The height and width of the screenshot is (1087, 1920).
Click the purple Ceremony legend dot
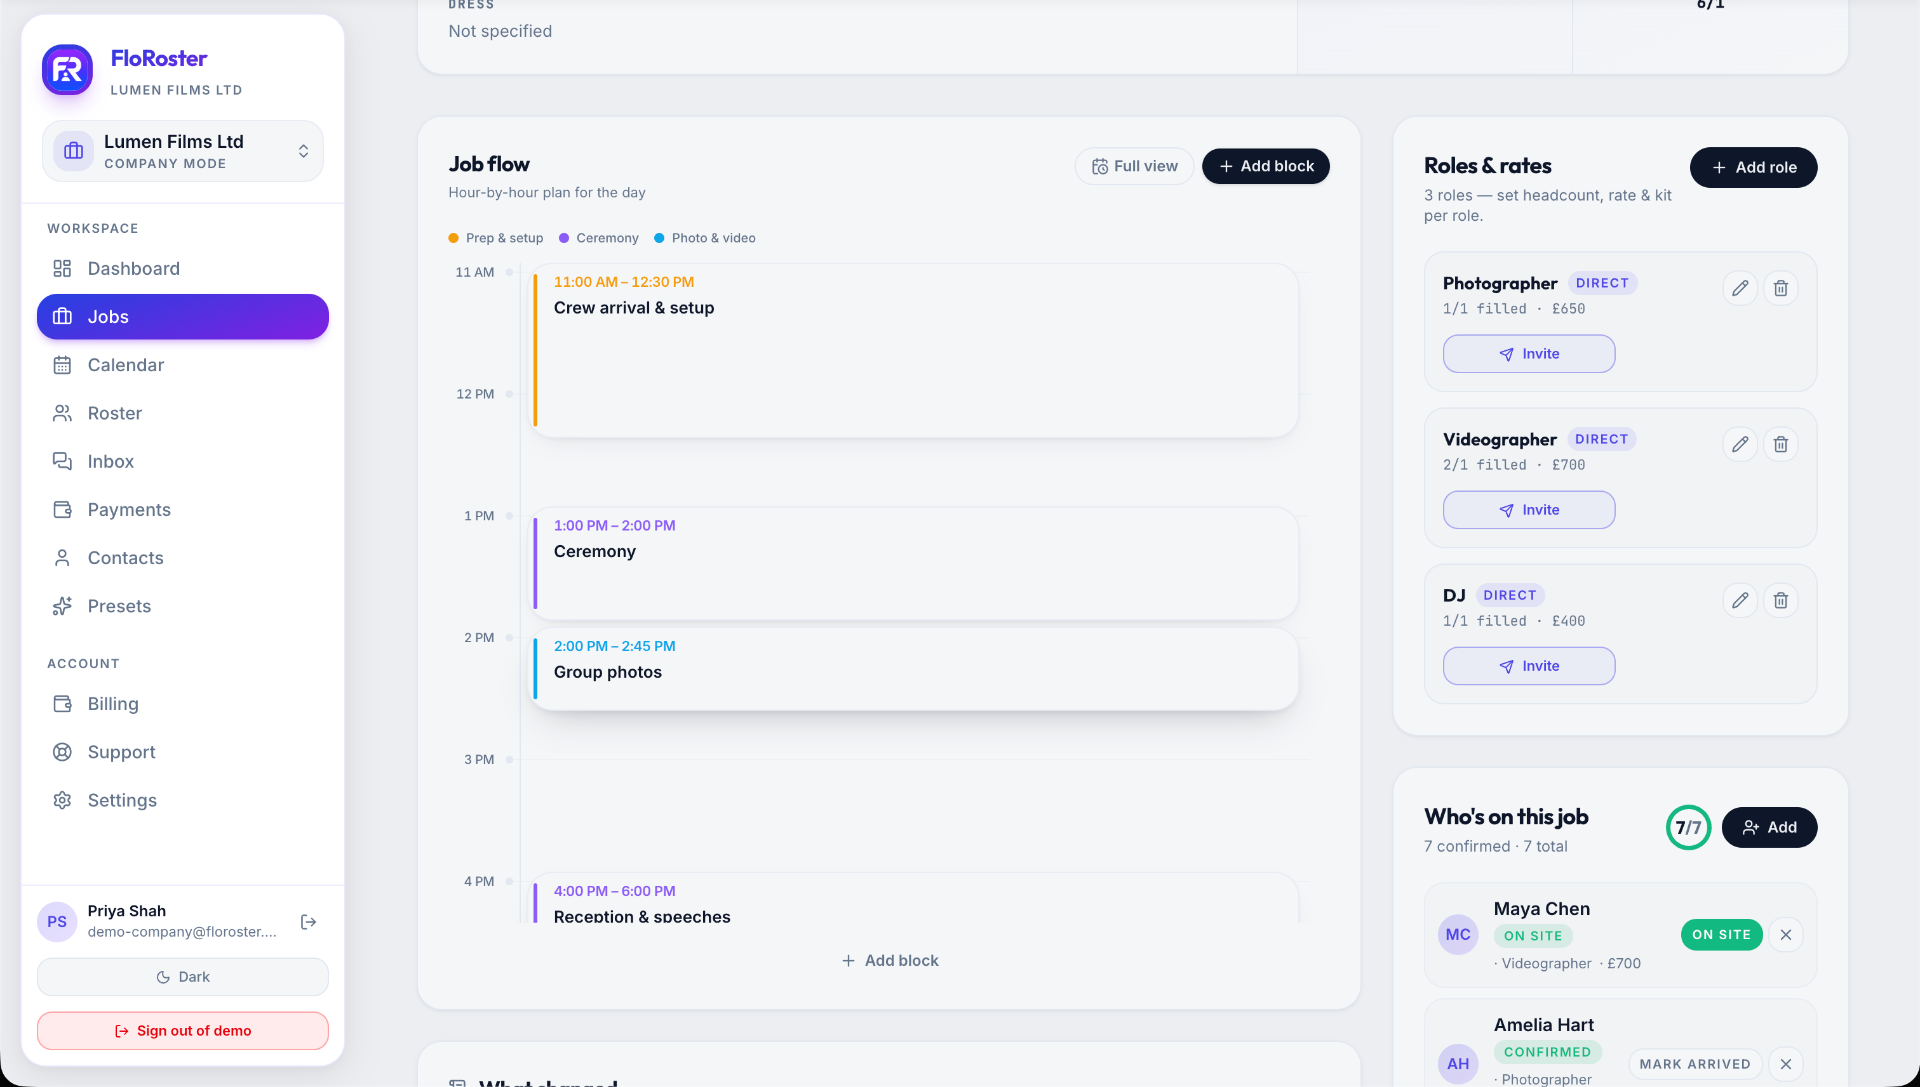tap(564, 238)
